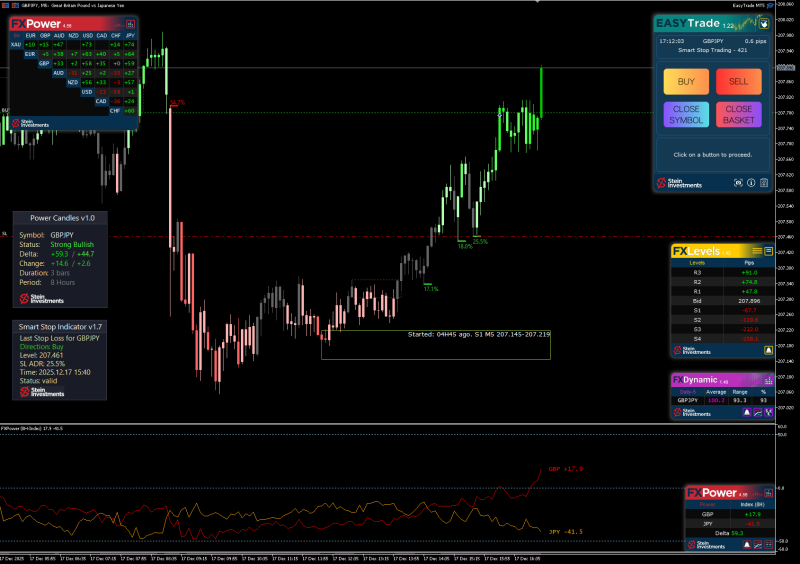The image size is (800, 564).
Task: Click the Average 100.2 value in FX Dynamic
Action: [x=716, y=401]
